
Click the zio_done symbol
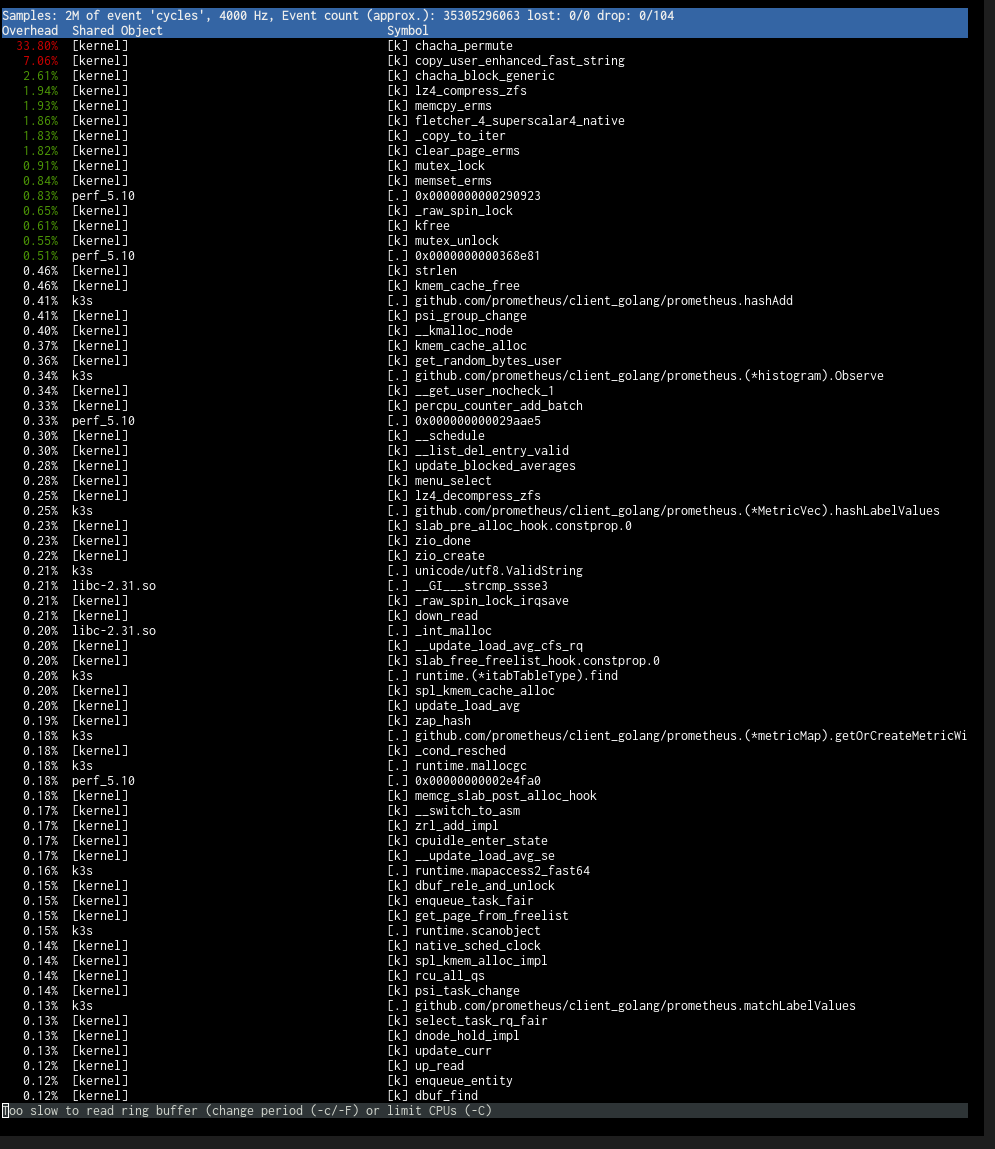[443, 542]
